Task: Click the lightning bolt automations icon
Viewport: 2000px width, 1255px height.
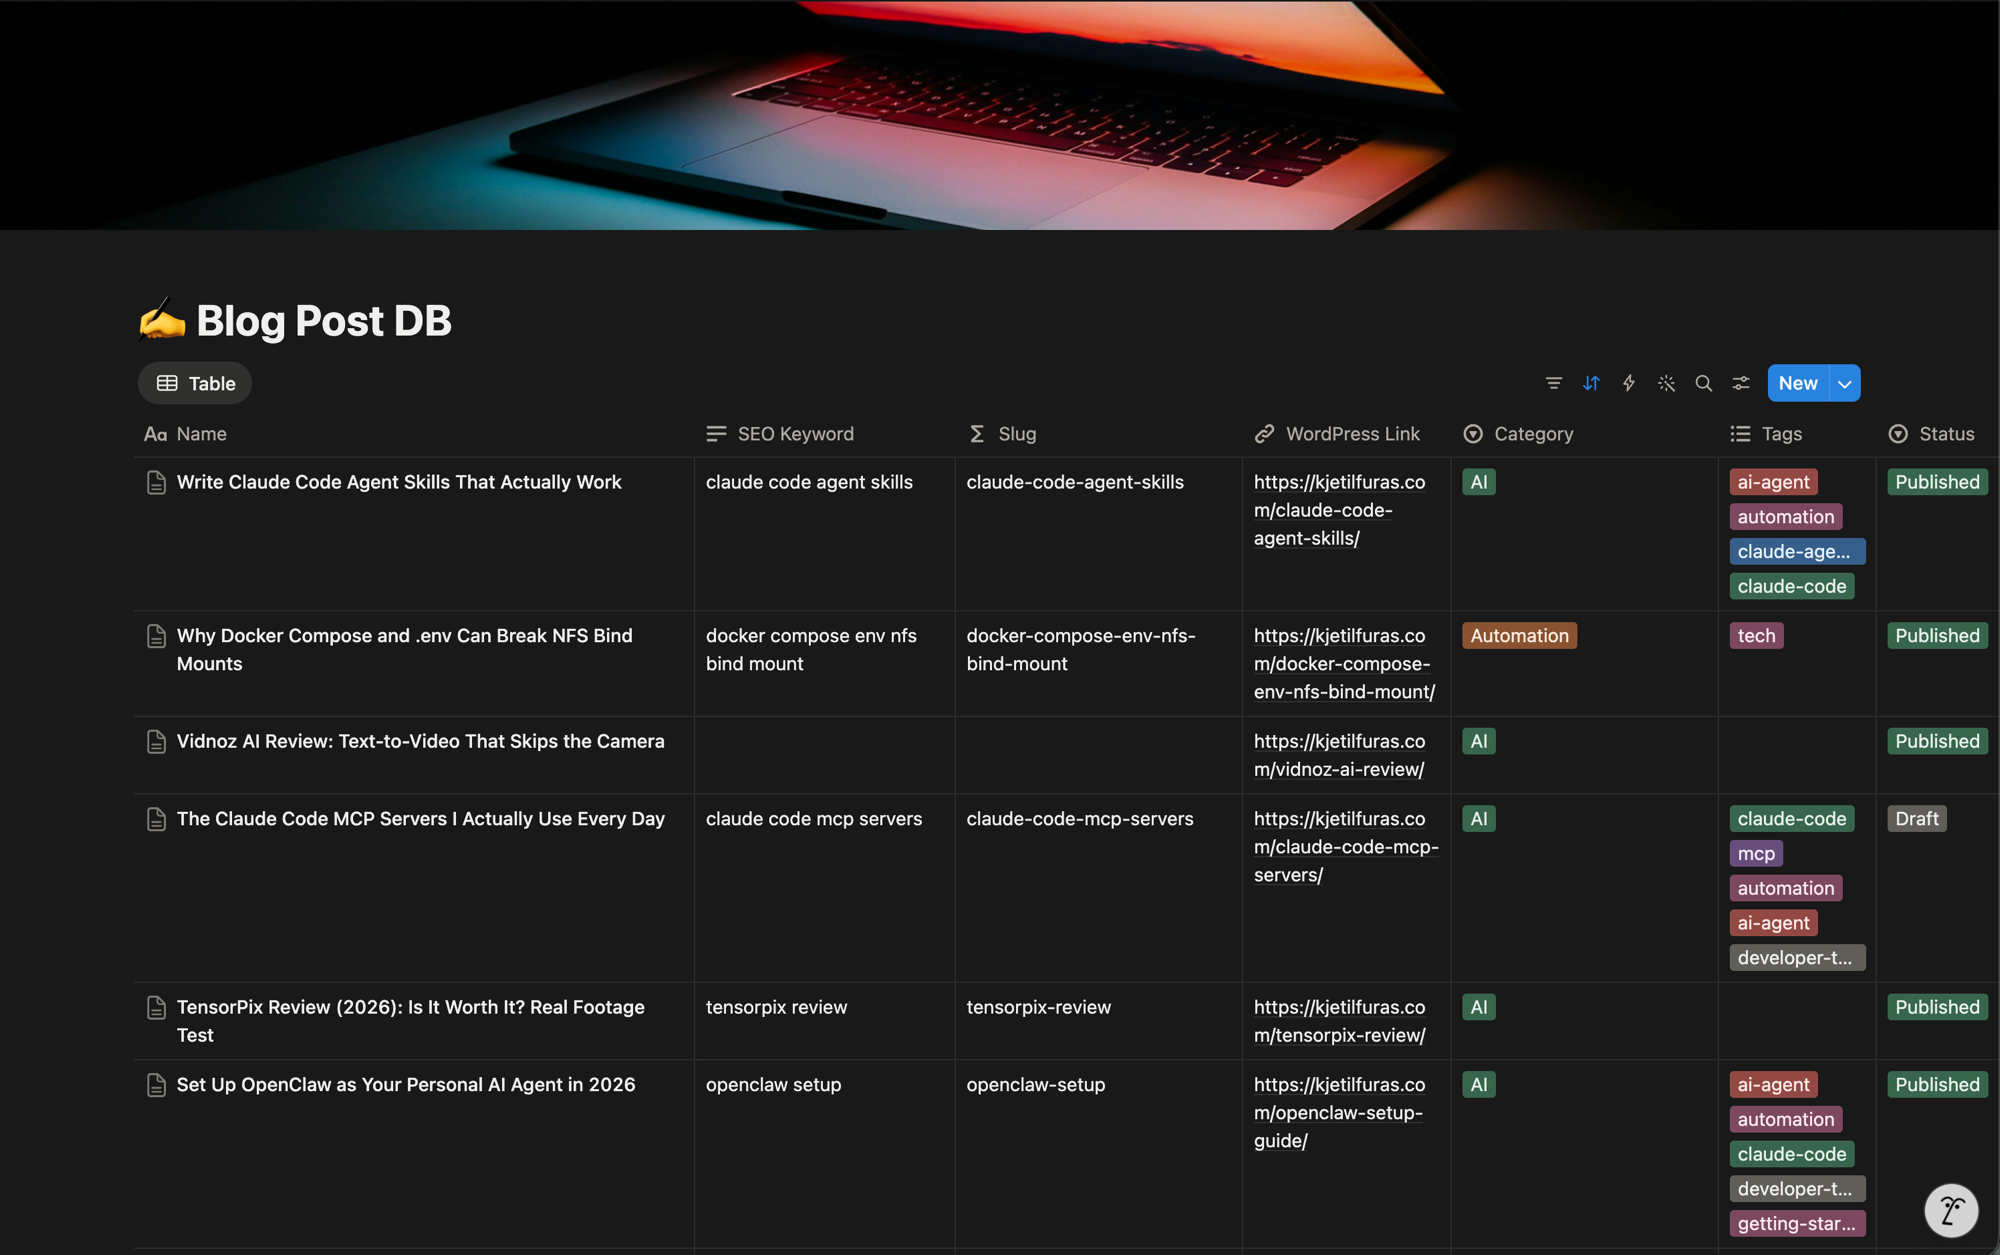Action: pyautogui.click(x=1629, y=383)
